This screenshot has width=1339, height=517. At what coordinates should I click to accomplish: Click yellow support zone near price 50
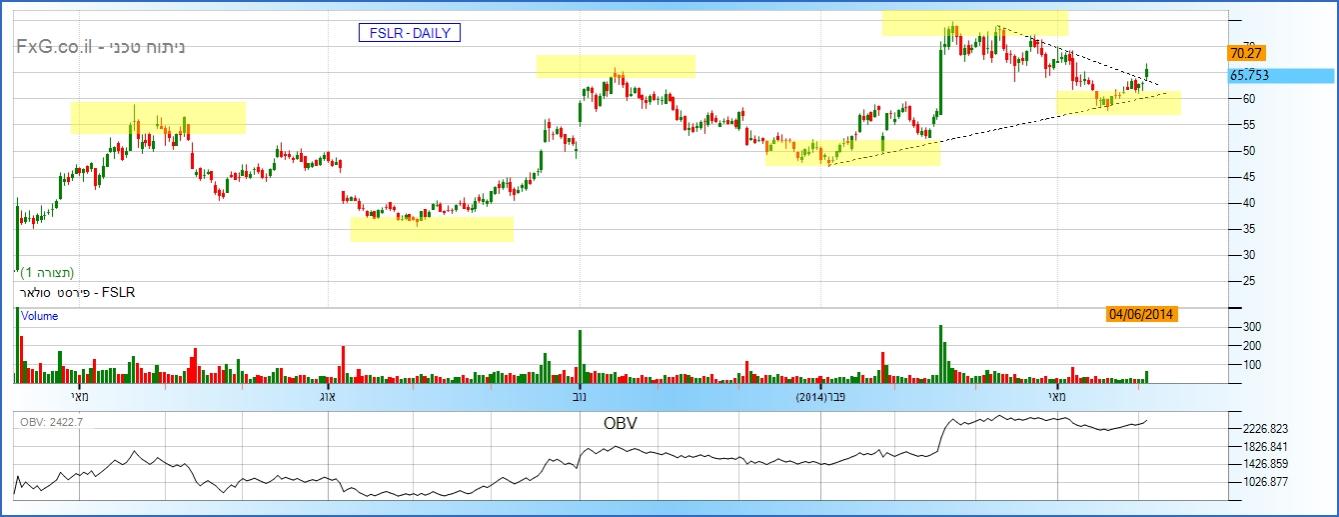(852, 153)
